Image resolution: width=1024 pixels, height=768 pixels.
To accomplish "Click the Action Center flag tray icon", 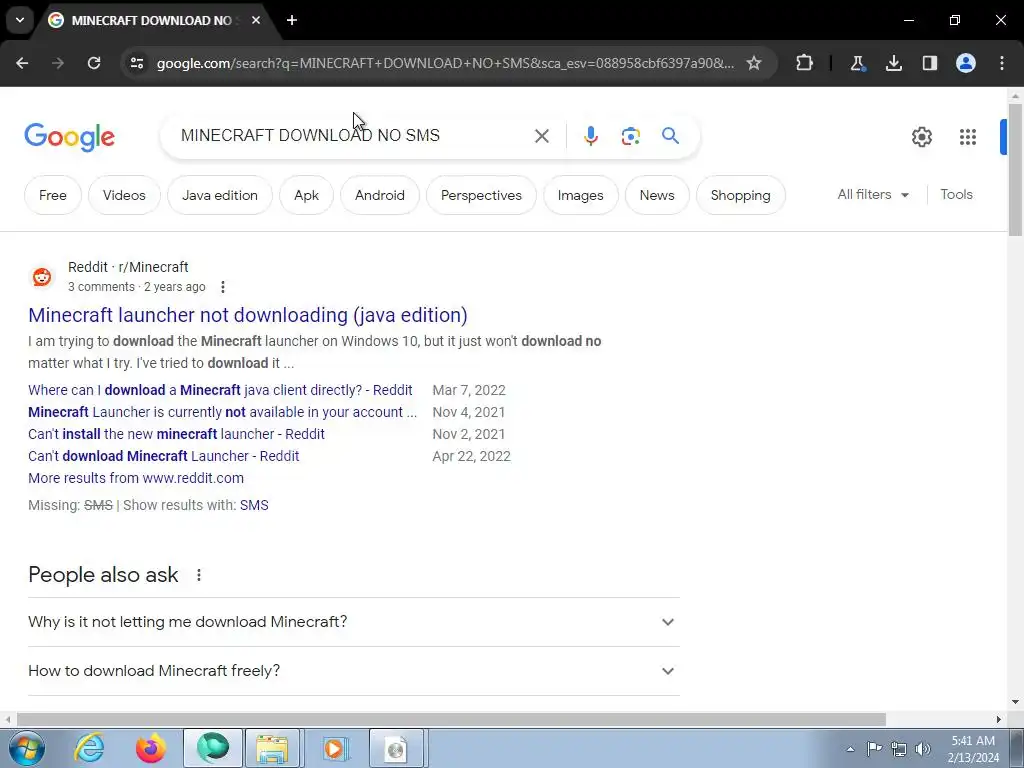I will [x=874, y=748].
